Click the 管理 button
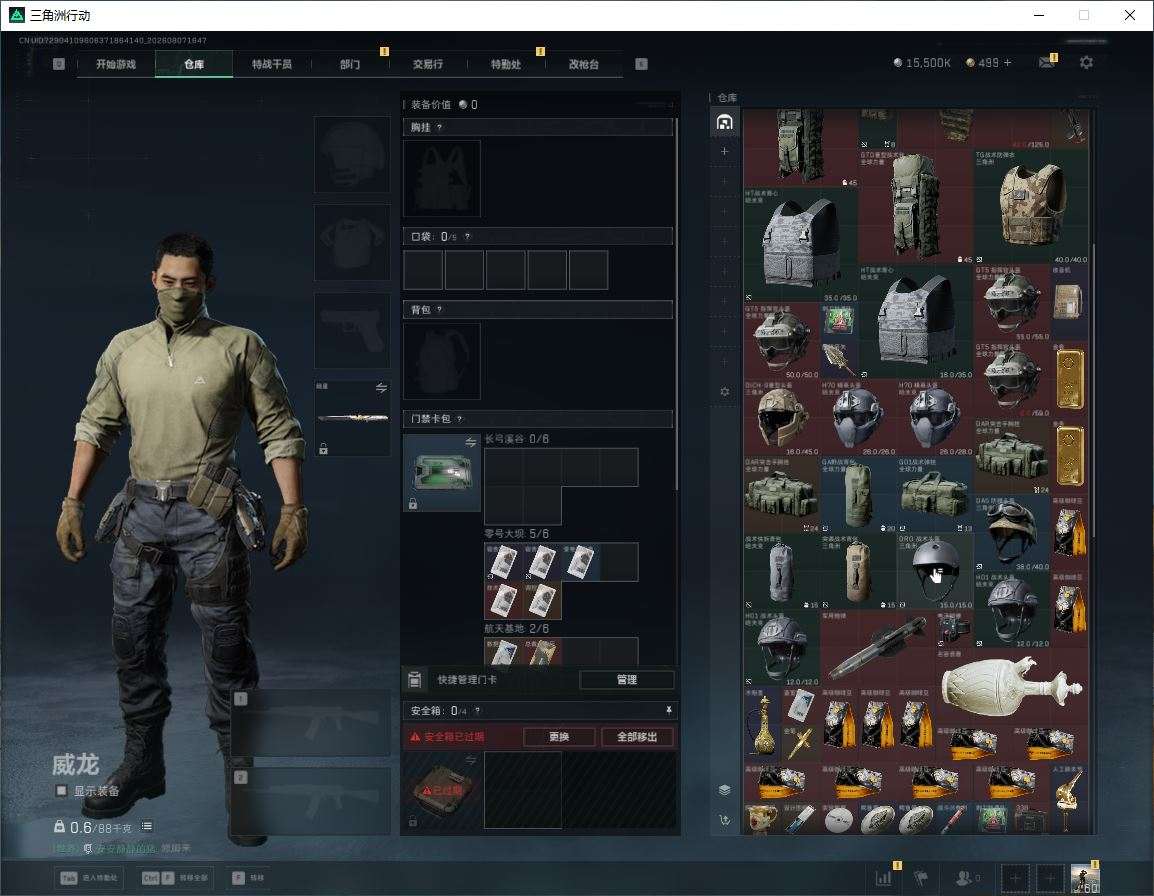This screenshot has width=1154, height=896. [x=627, y=680]
